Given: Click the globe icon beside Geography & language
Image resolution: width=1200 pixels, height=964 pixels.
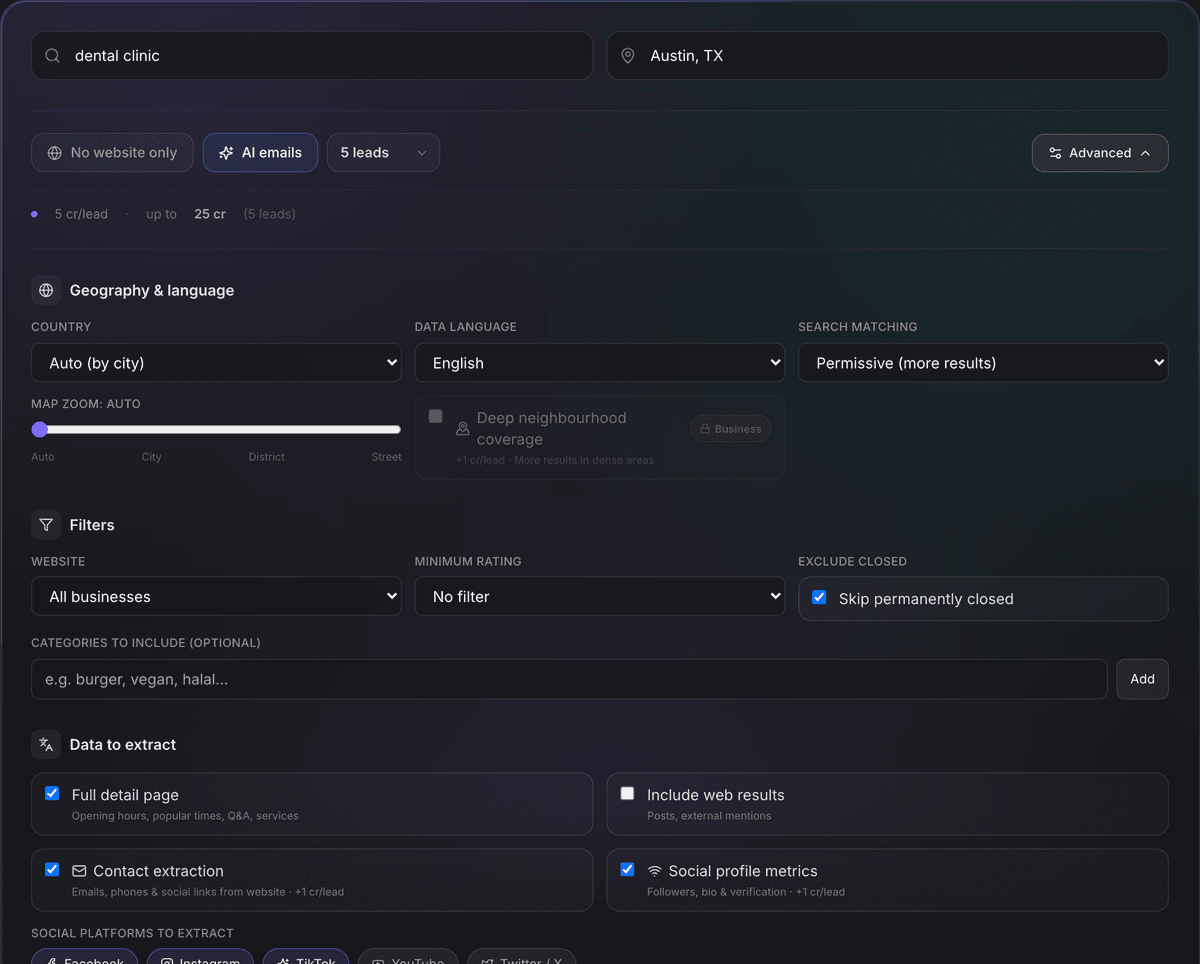Looking at the screenshot, I should coord(46,291).
